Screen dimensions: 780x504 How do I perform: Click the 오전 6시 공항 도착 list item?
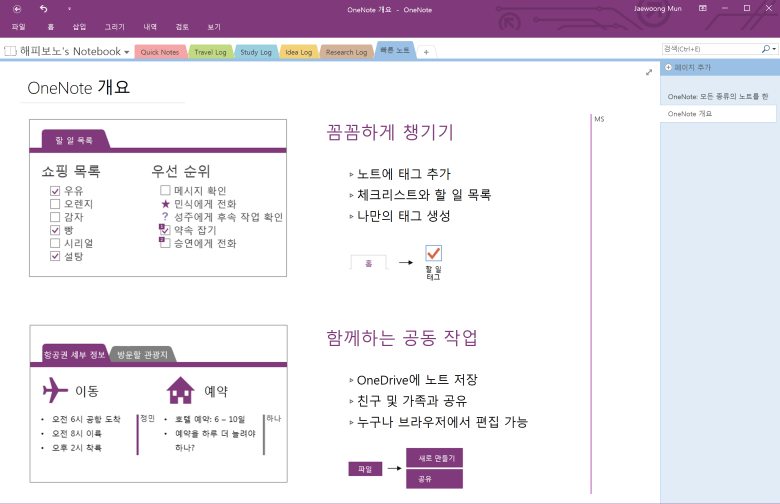click(86, 419)
